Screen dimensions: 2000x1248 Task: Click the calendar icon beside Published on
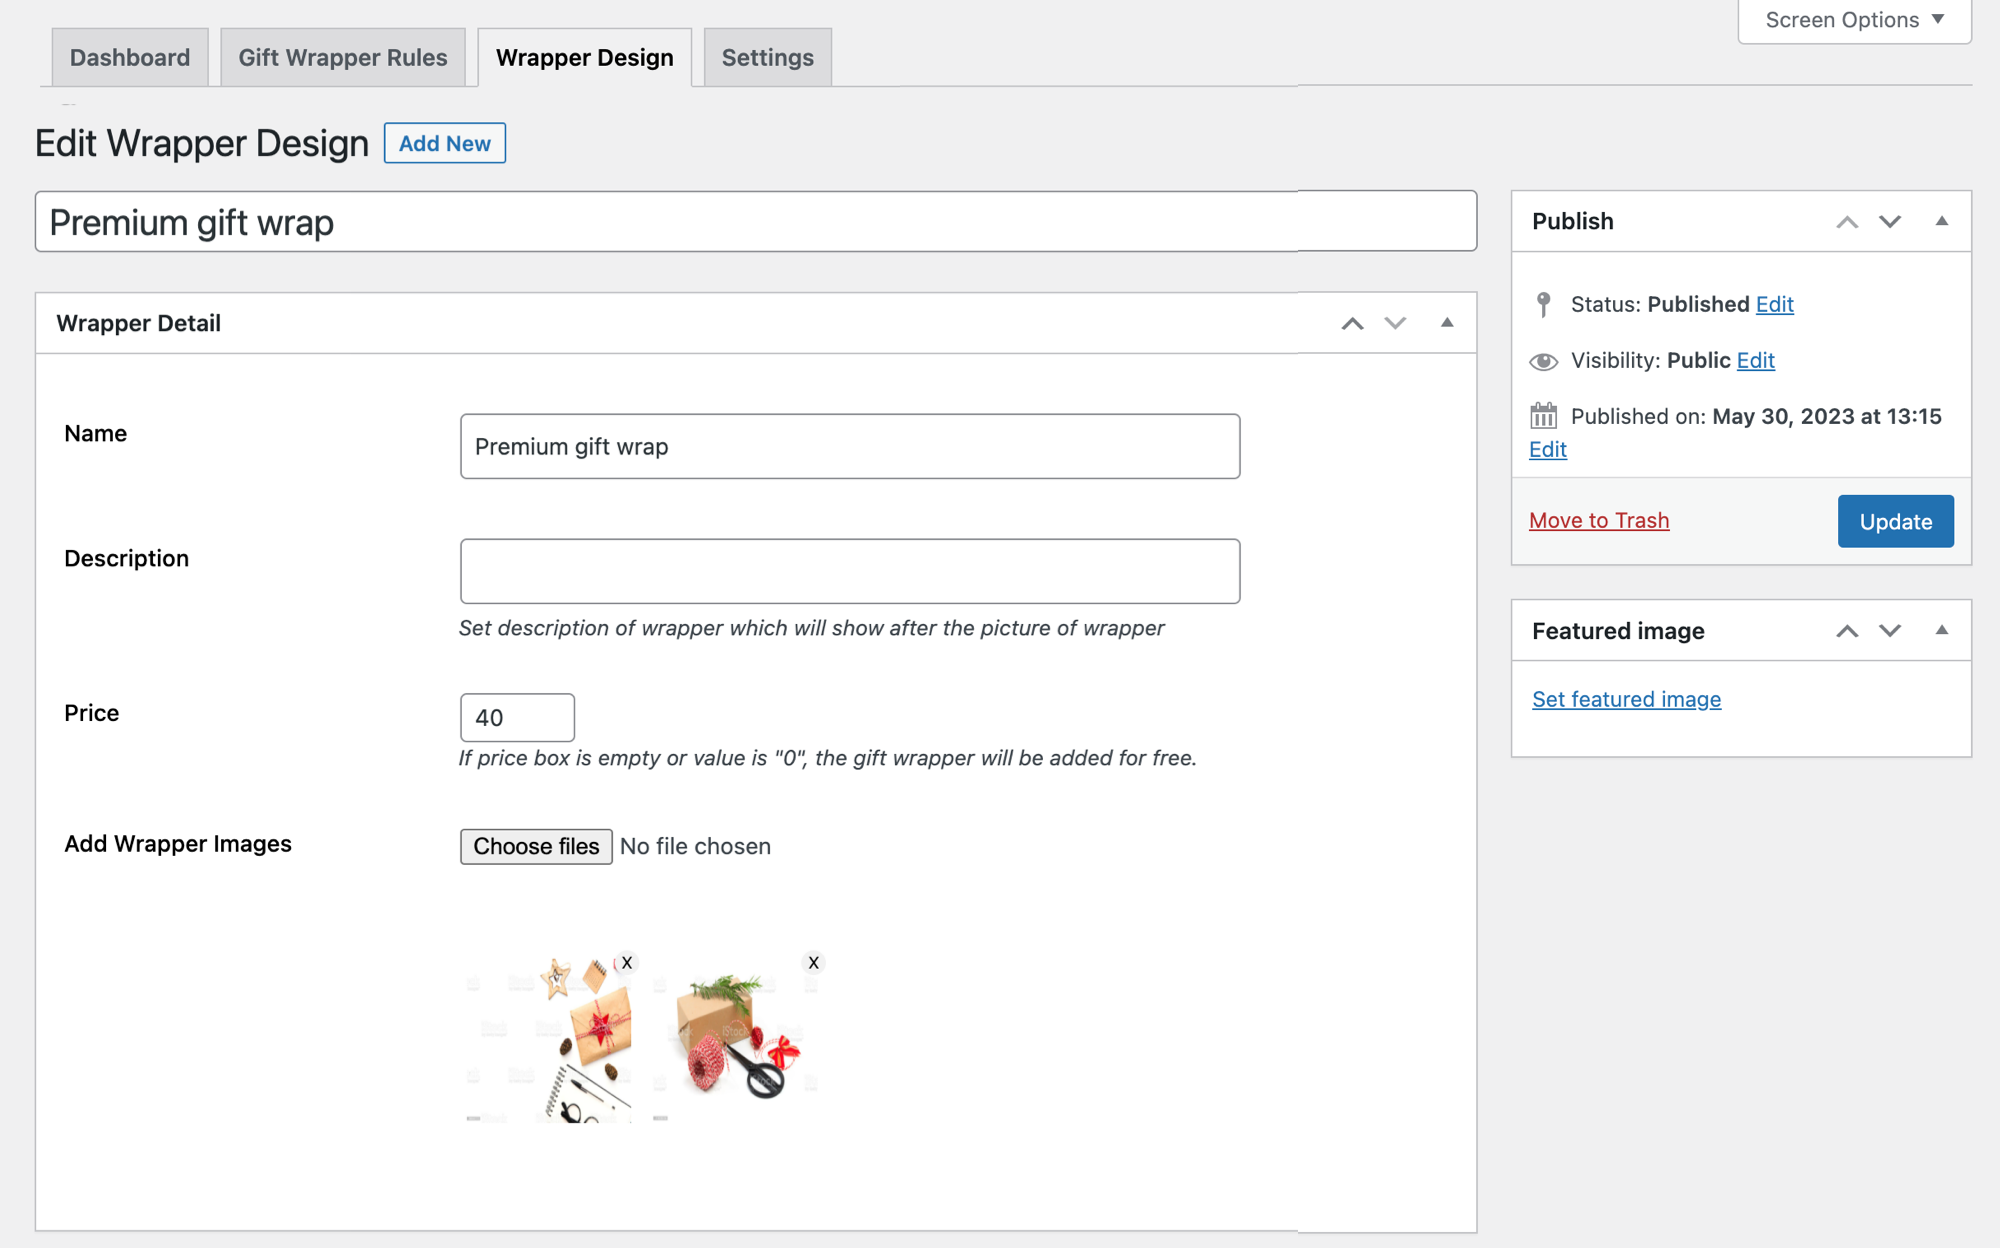1543,416
